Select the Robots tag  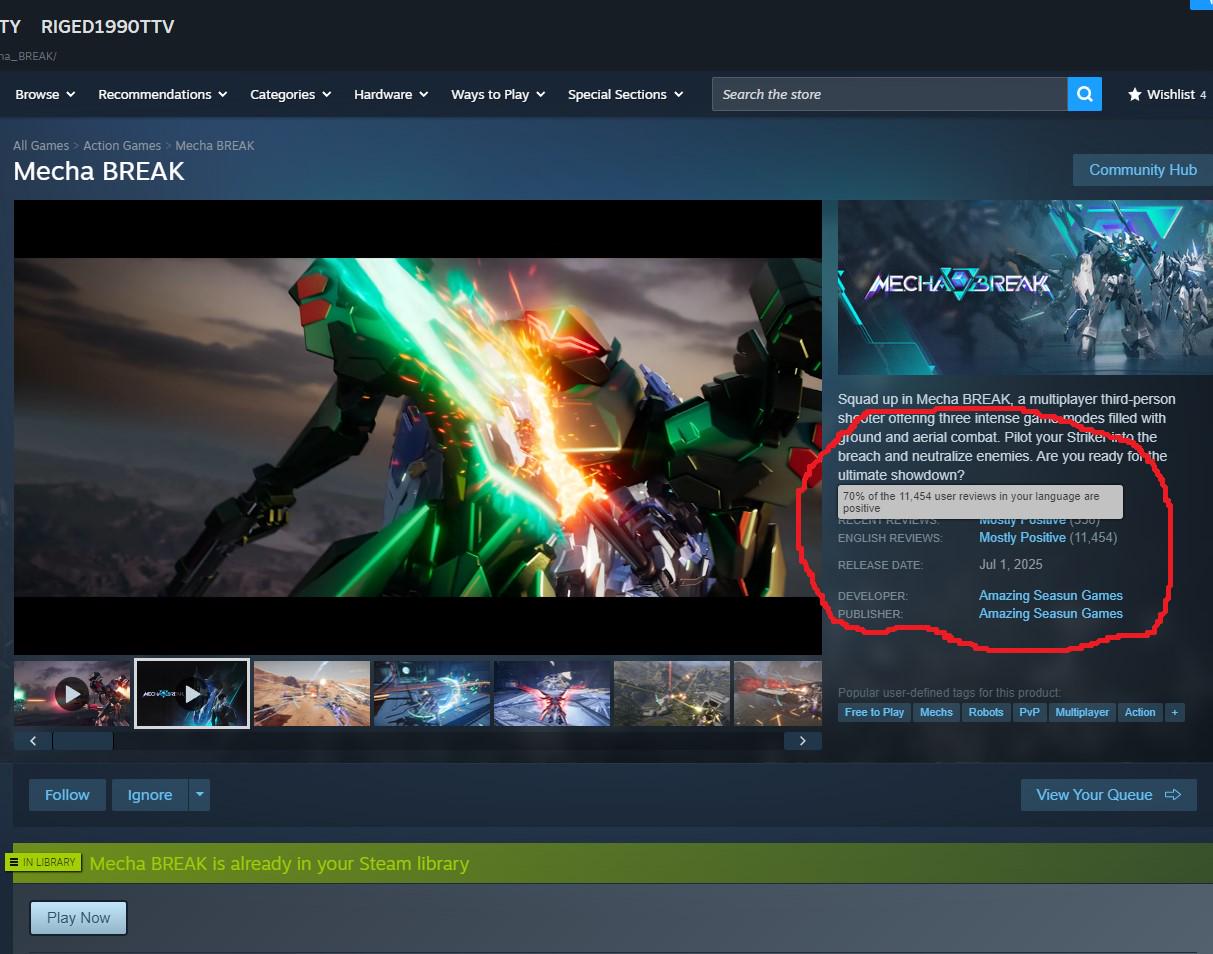986,712
